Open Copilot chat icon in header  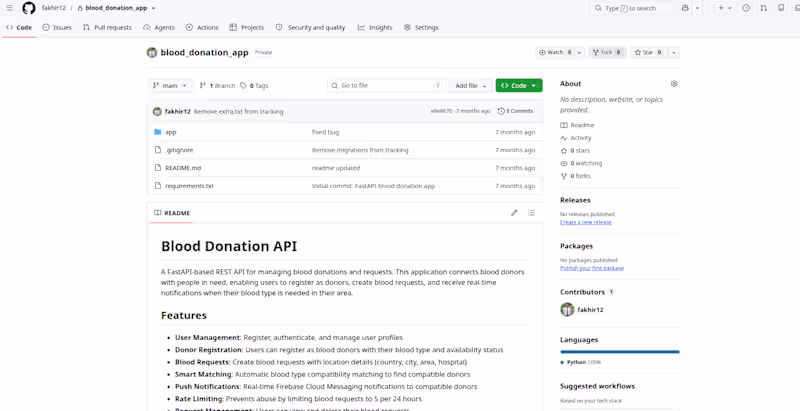click(x=685, y=8)
